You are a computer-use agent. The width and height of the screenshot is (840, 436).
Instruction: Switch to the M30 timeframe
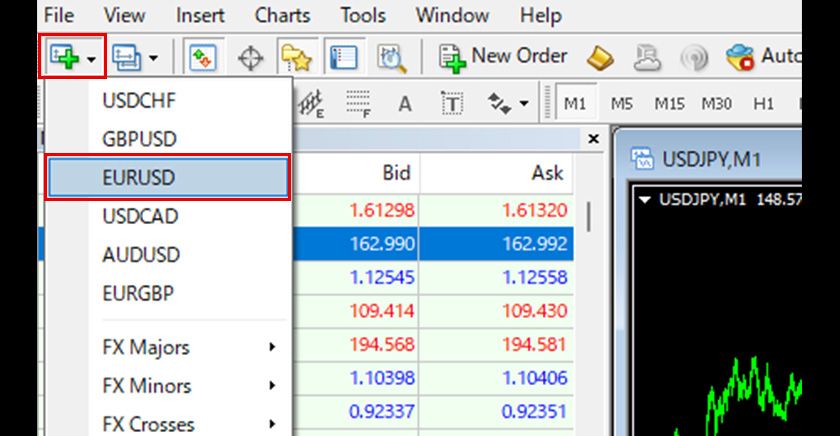716,104
